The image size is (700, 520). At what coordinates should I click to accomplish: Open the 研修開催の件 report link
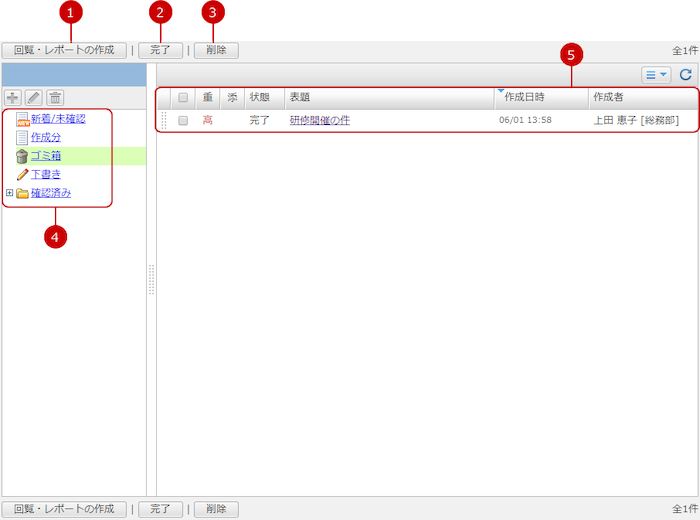[320, 120]
